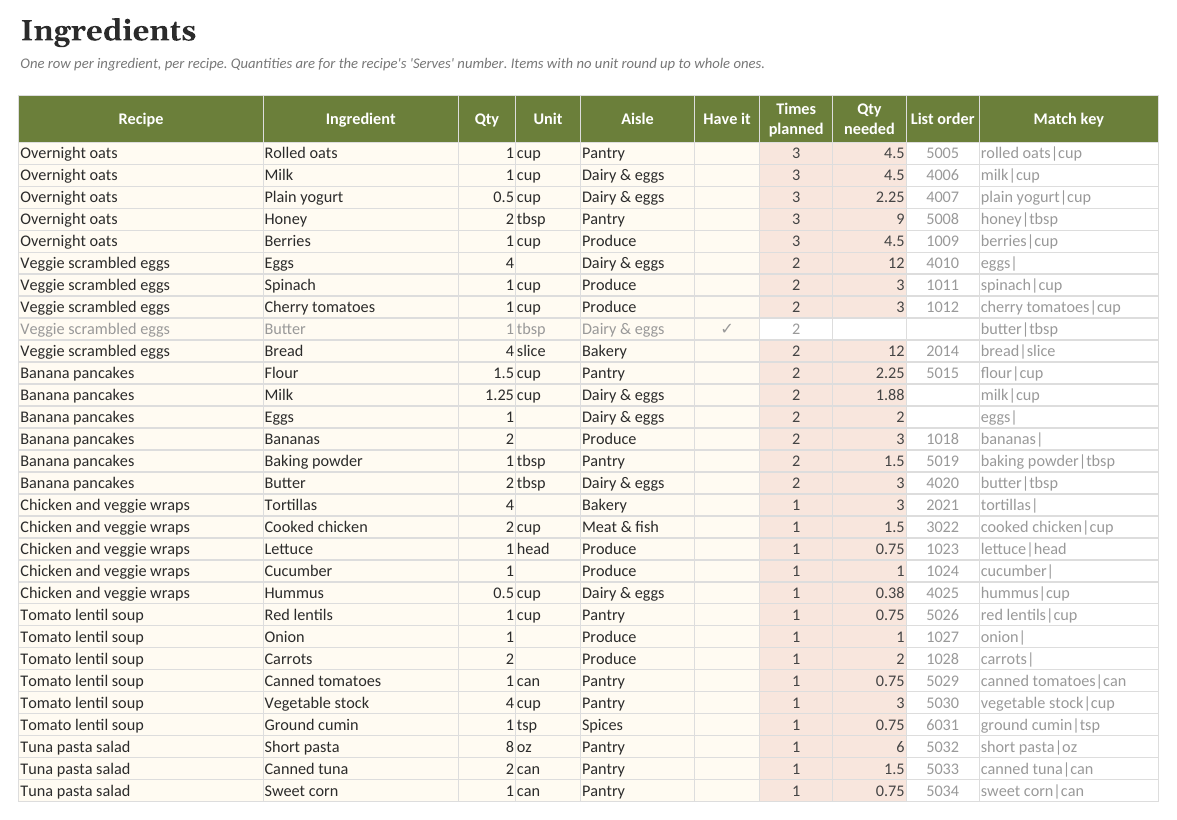Screen dimensions: 1177x820
Task: Click the Short pasta ingredient cell
Action: 360,747
